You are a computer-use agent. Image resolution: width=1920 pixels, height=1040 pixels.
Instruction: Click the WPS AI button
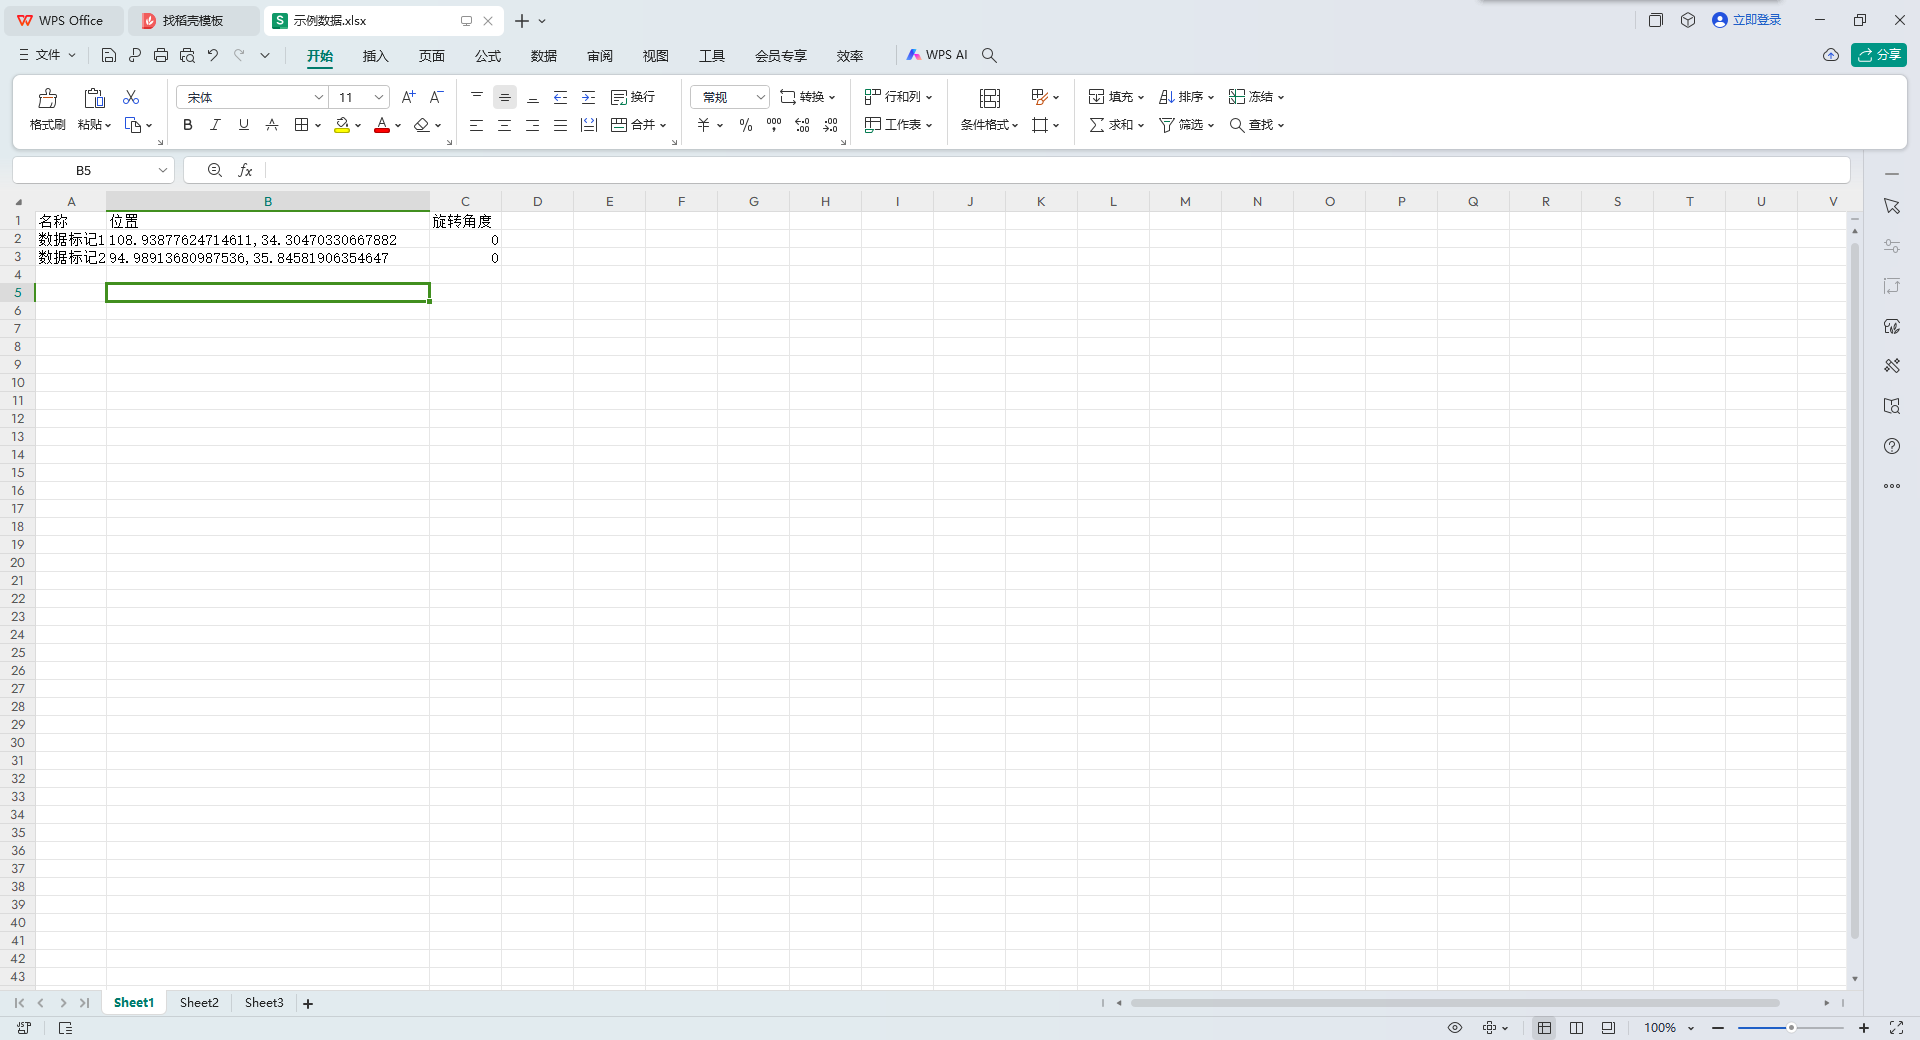(x=937, y=55)
